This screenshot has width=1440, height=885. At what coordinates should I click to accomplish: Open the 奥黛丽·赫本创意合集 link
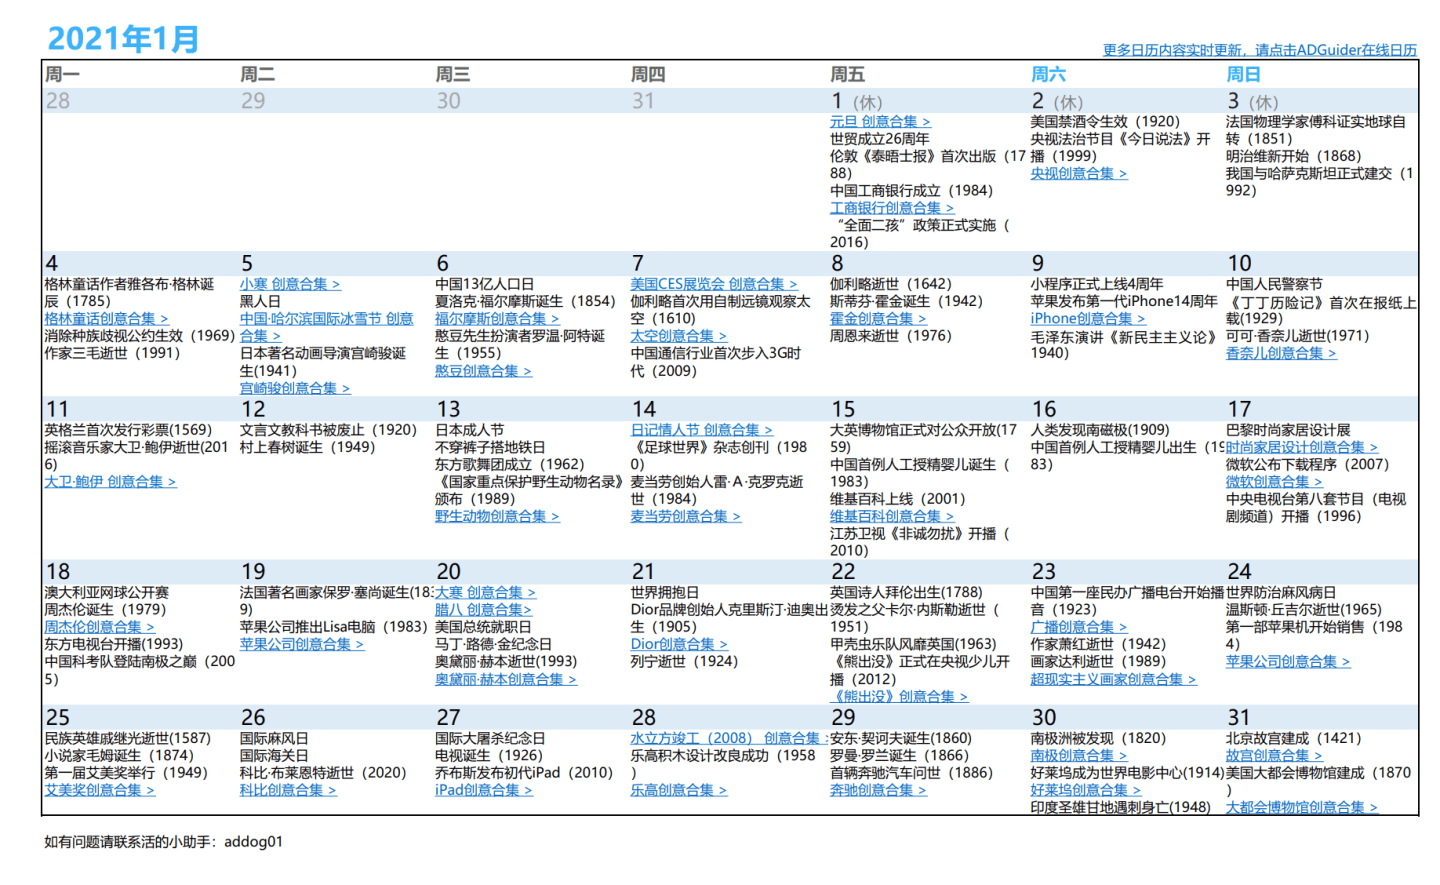(x=506, y=680)
